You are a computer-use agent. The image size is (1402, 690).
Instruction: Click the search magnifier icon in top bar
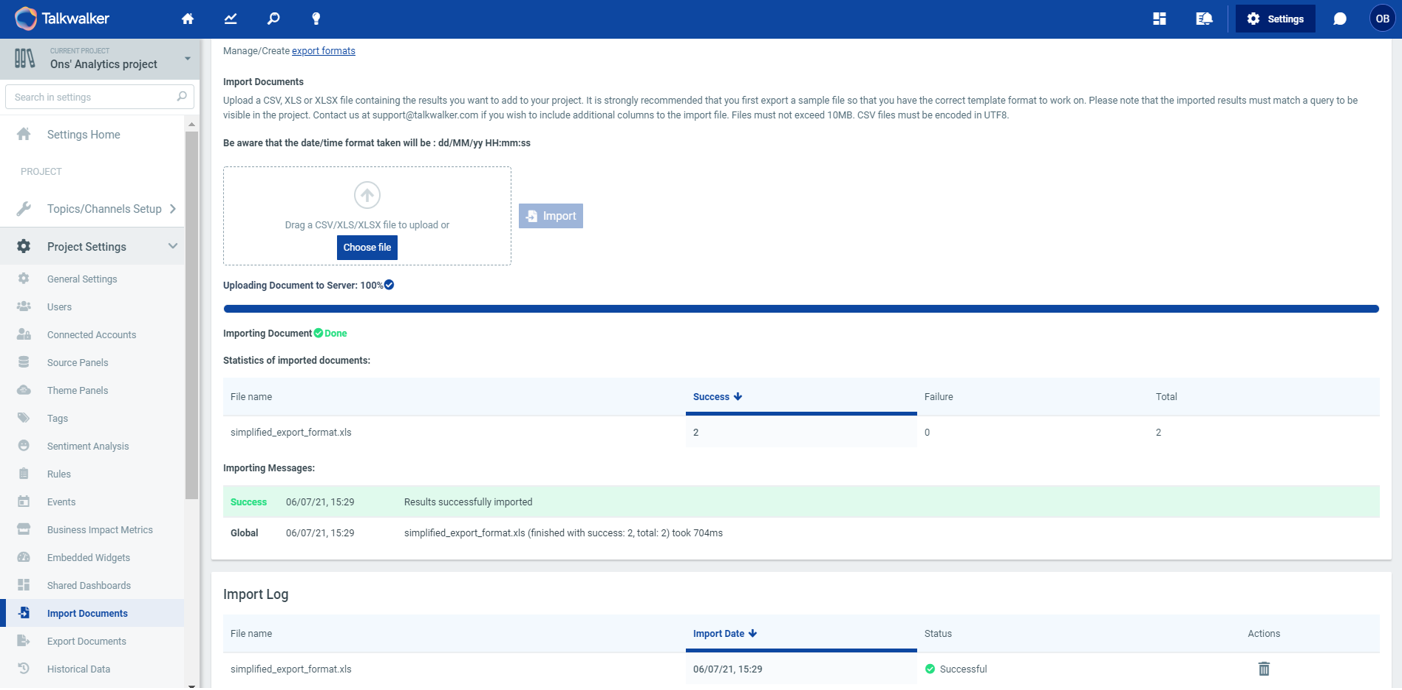273,19
